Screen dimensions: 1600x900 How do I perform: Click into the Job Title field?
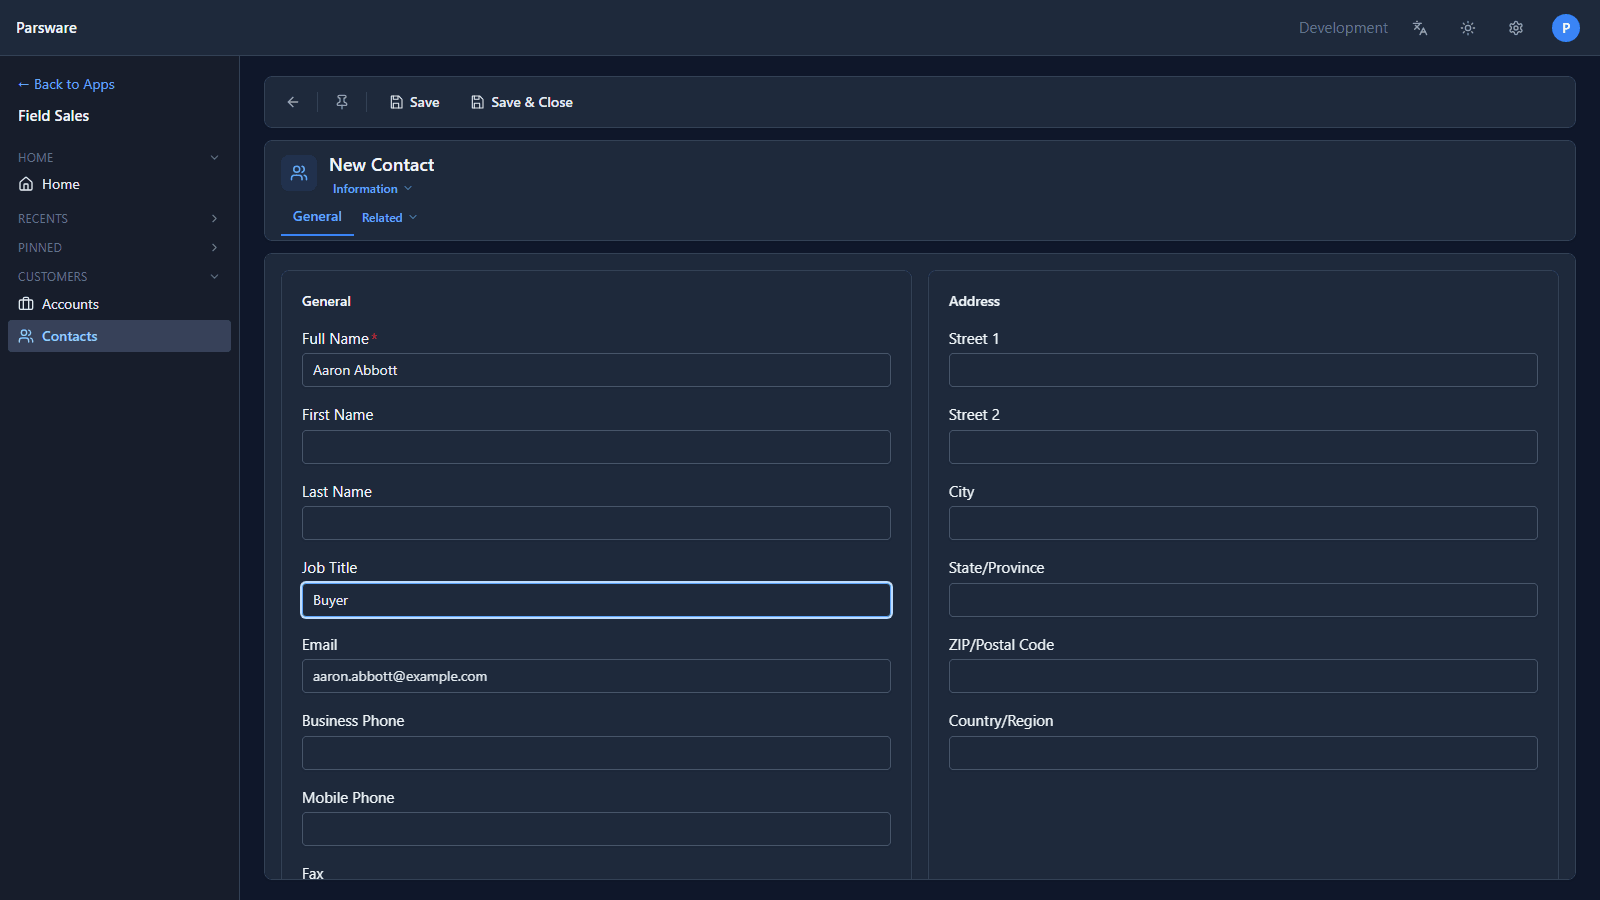coord(596,600)
